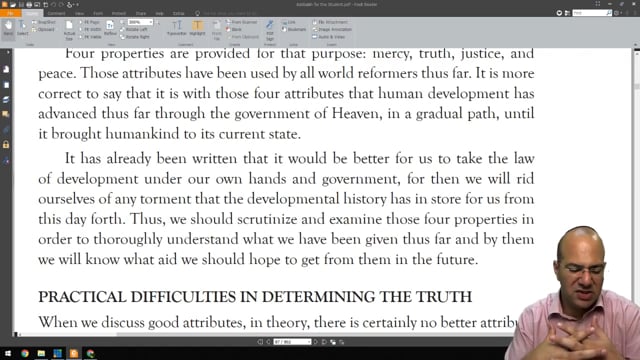Switch to the View ribbon tab

(79, 13)
